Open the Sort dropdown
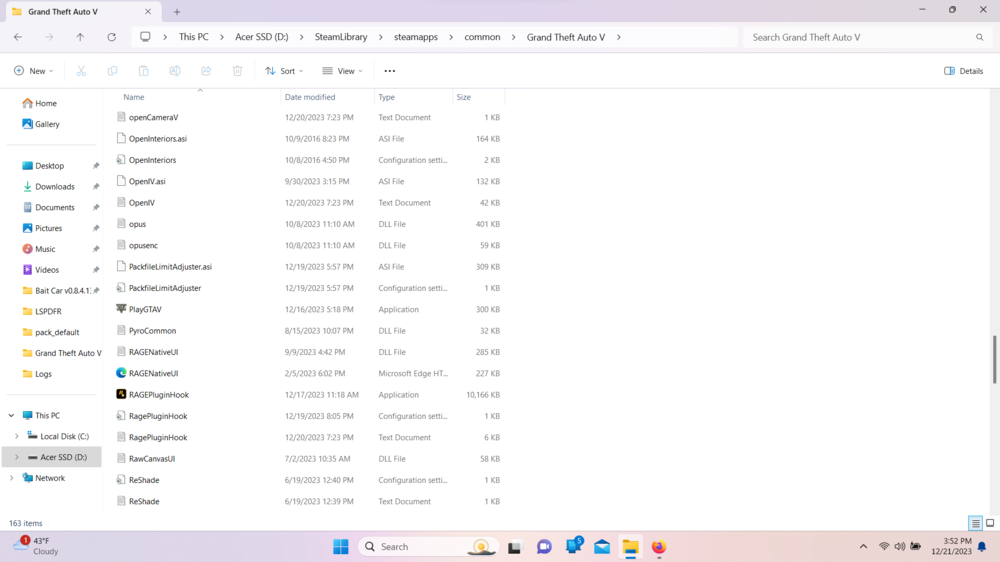Viewport: 1000px width, 562px height. click(284, 71)
